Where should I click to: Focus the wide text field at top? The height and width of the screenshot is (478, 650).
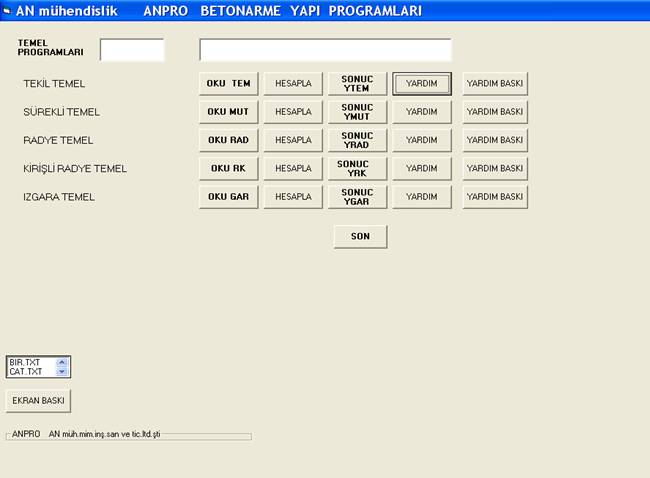(325, 50)
